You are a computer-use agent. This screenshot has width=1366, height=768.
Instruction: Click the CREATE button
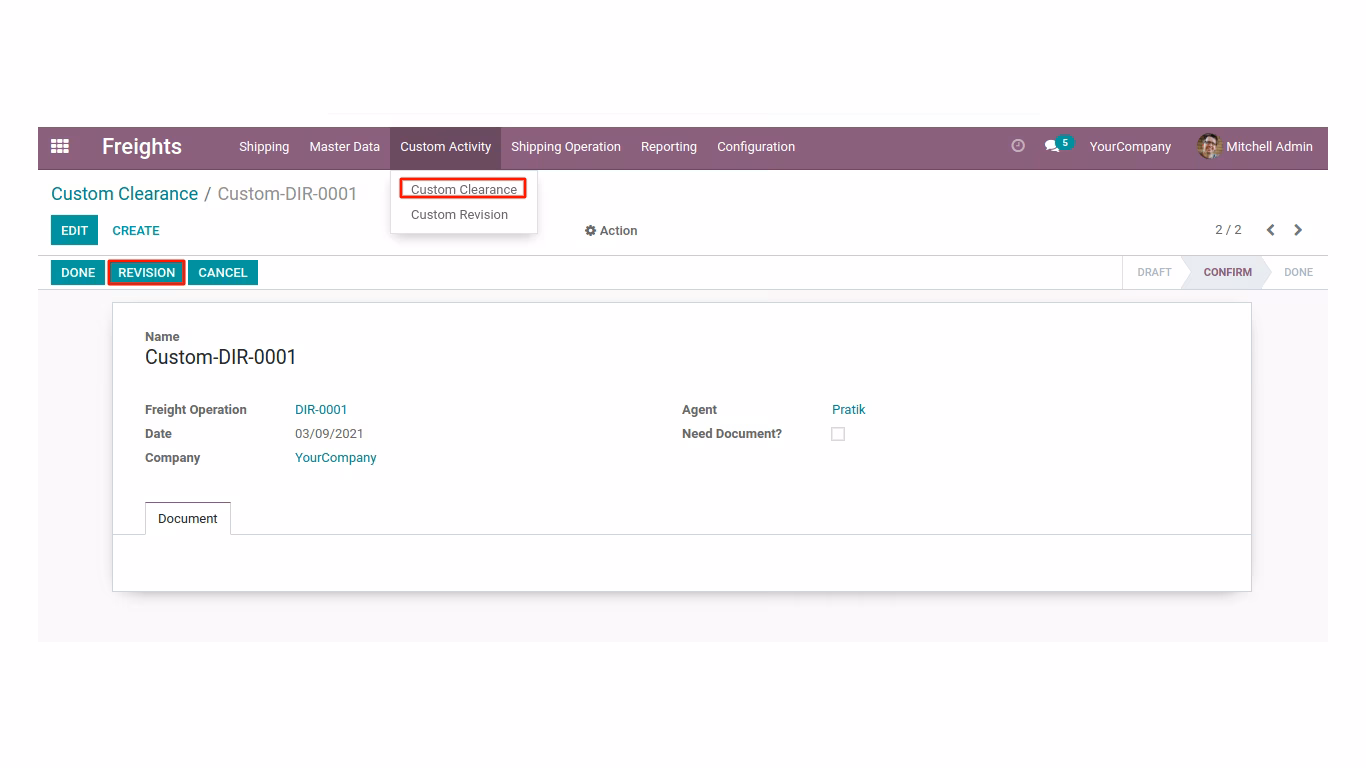(136, 230)
